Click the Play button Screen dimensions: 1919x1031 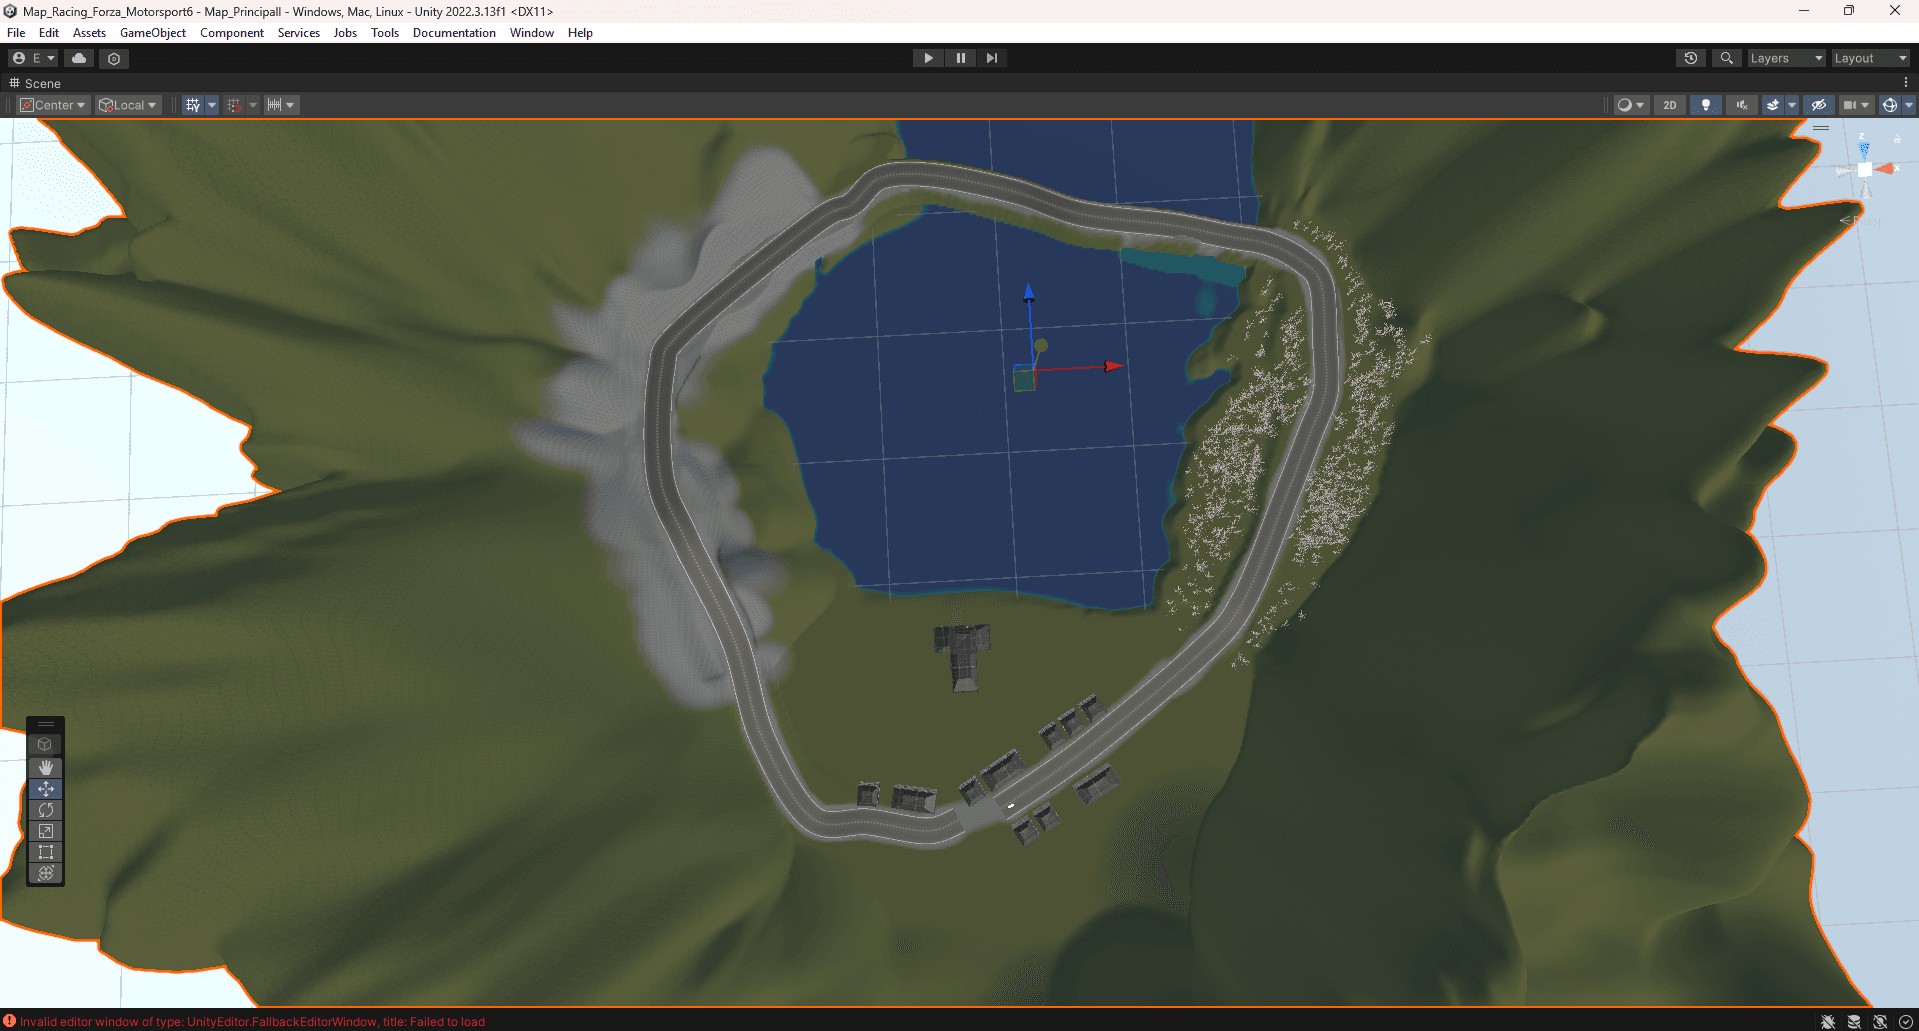(x=929, y=58)
